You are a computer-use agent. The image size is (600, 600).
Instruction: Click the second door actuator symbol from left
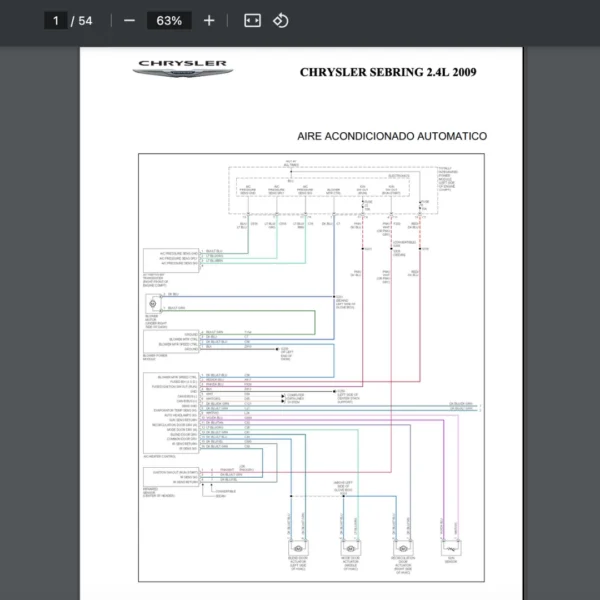tap(350, 549)
